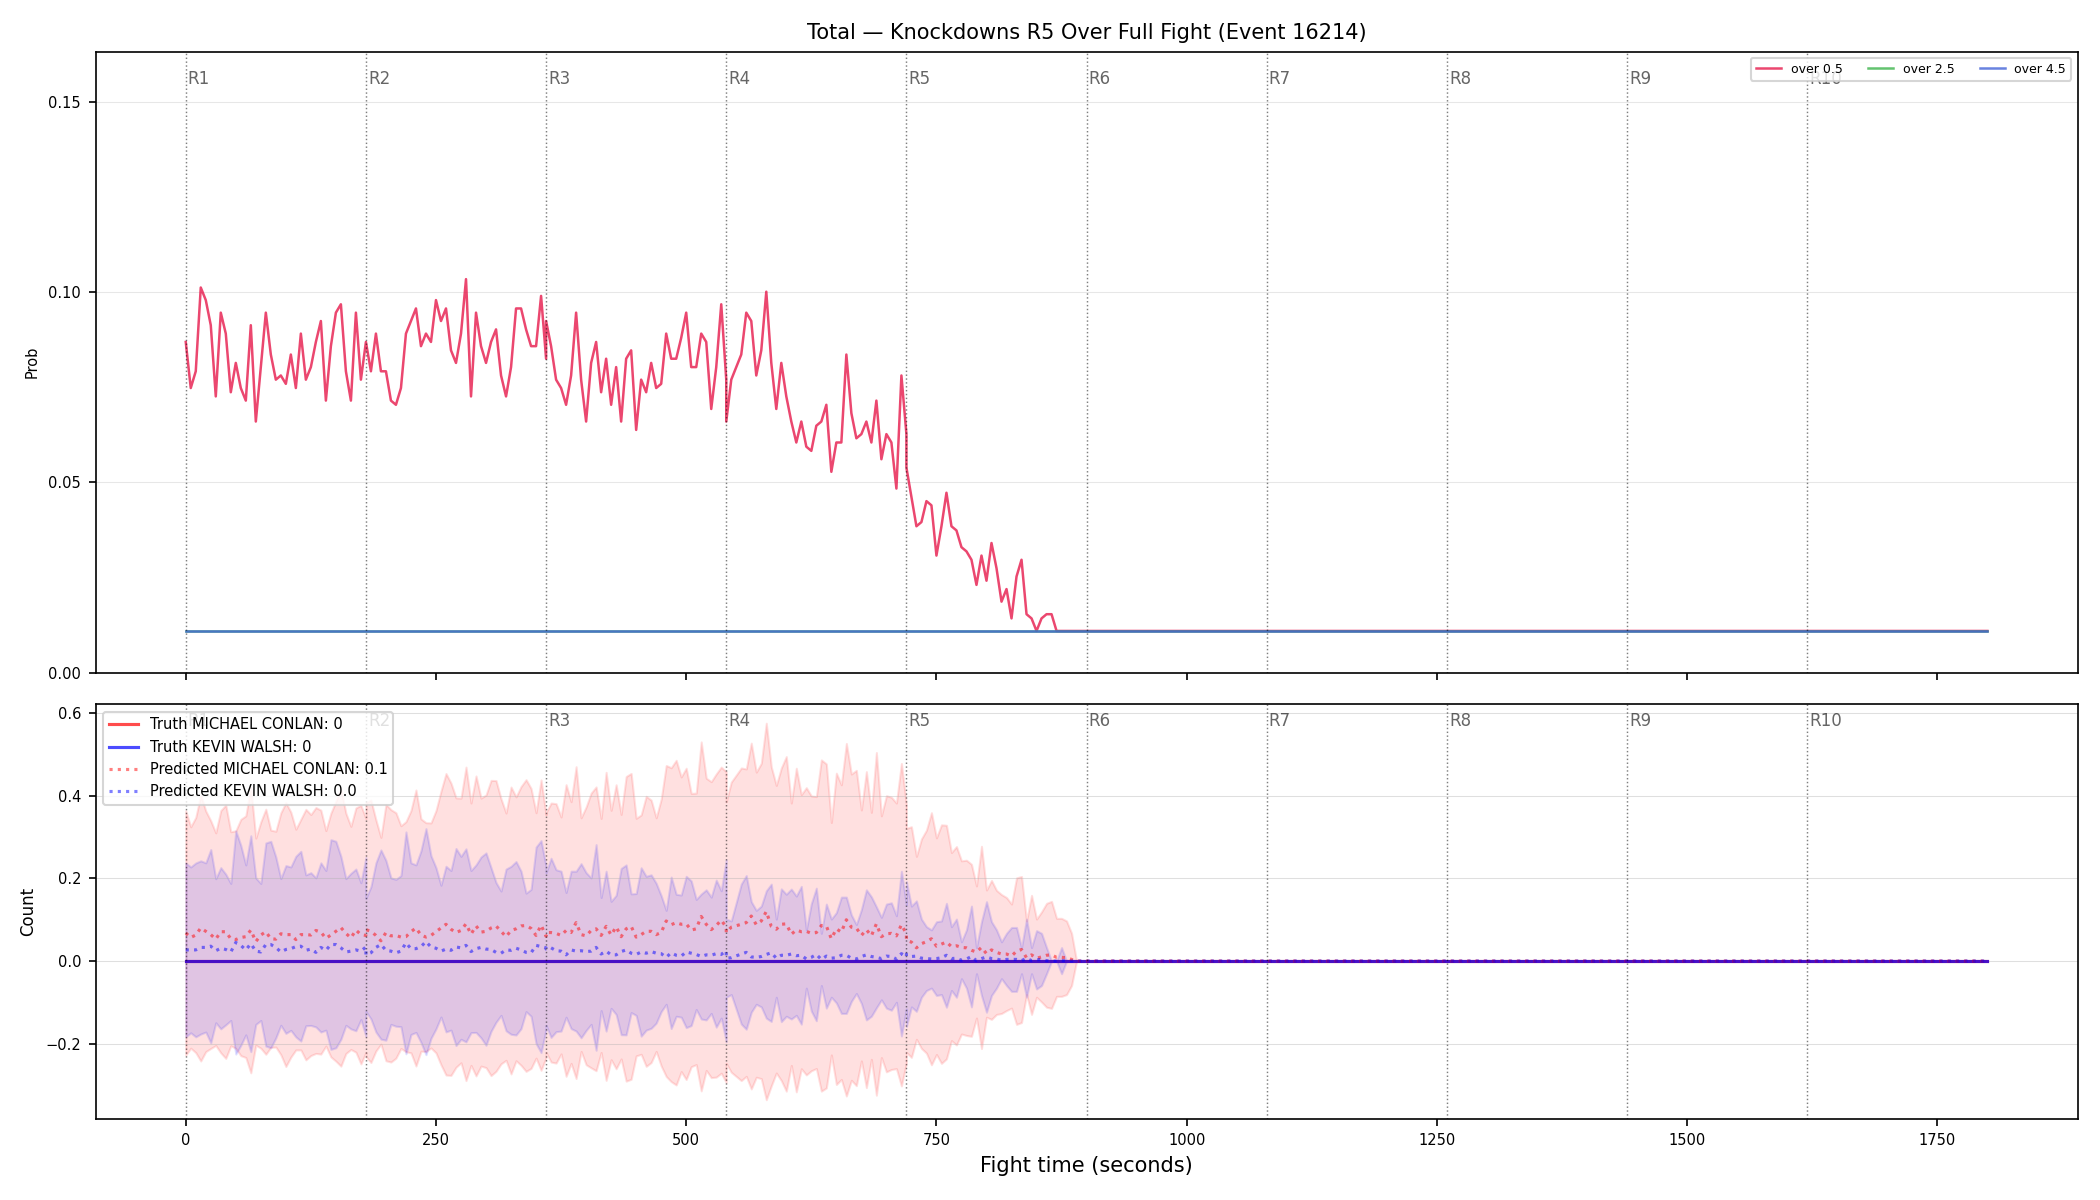
Task: Select the 'over 2.5' legend entry
Action: pyautogui.click(x=1911, y=69)
